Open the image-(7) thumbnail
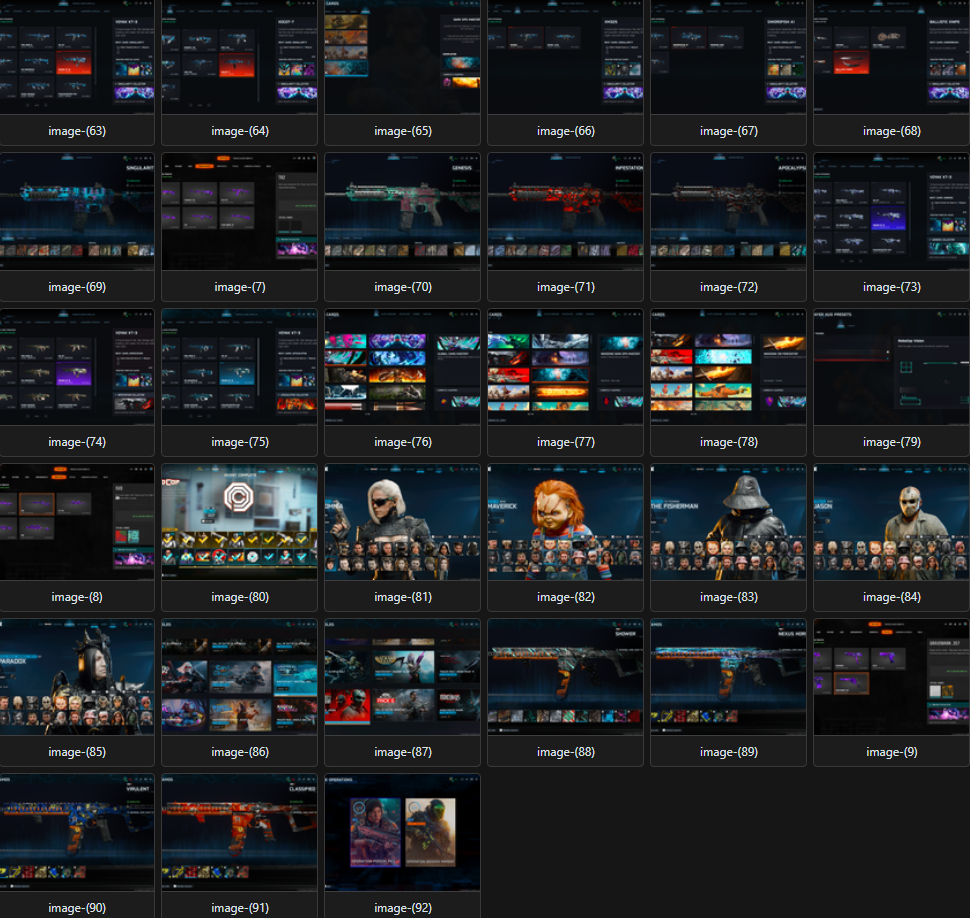This screenshot has height=918, width=970. coord(239,212)
